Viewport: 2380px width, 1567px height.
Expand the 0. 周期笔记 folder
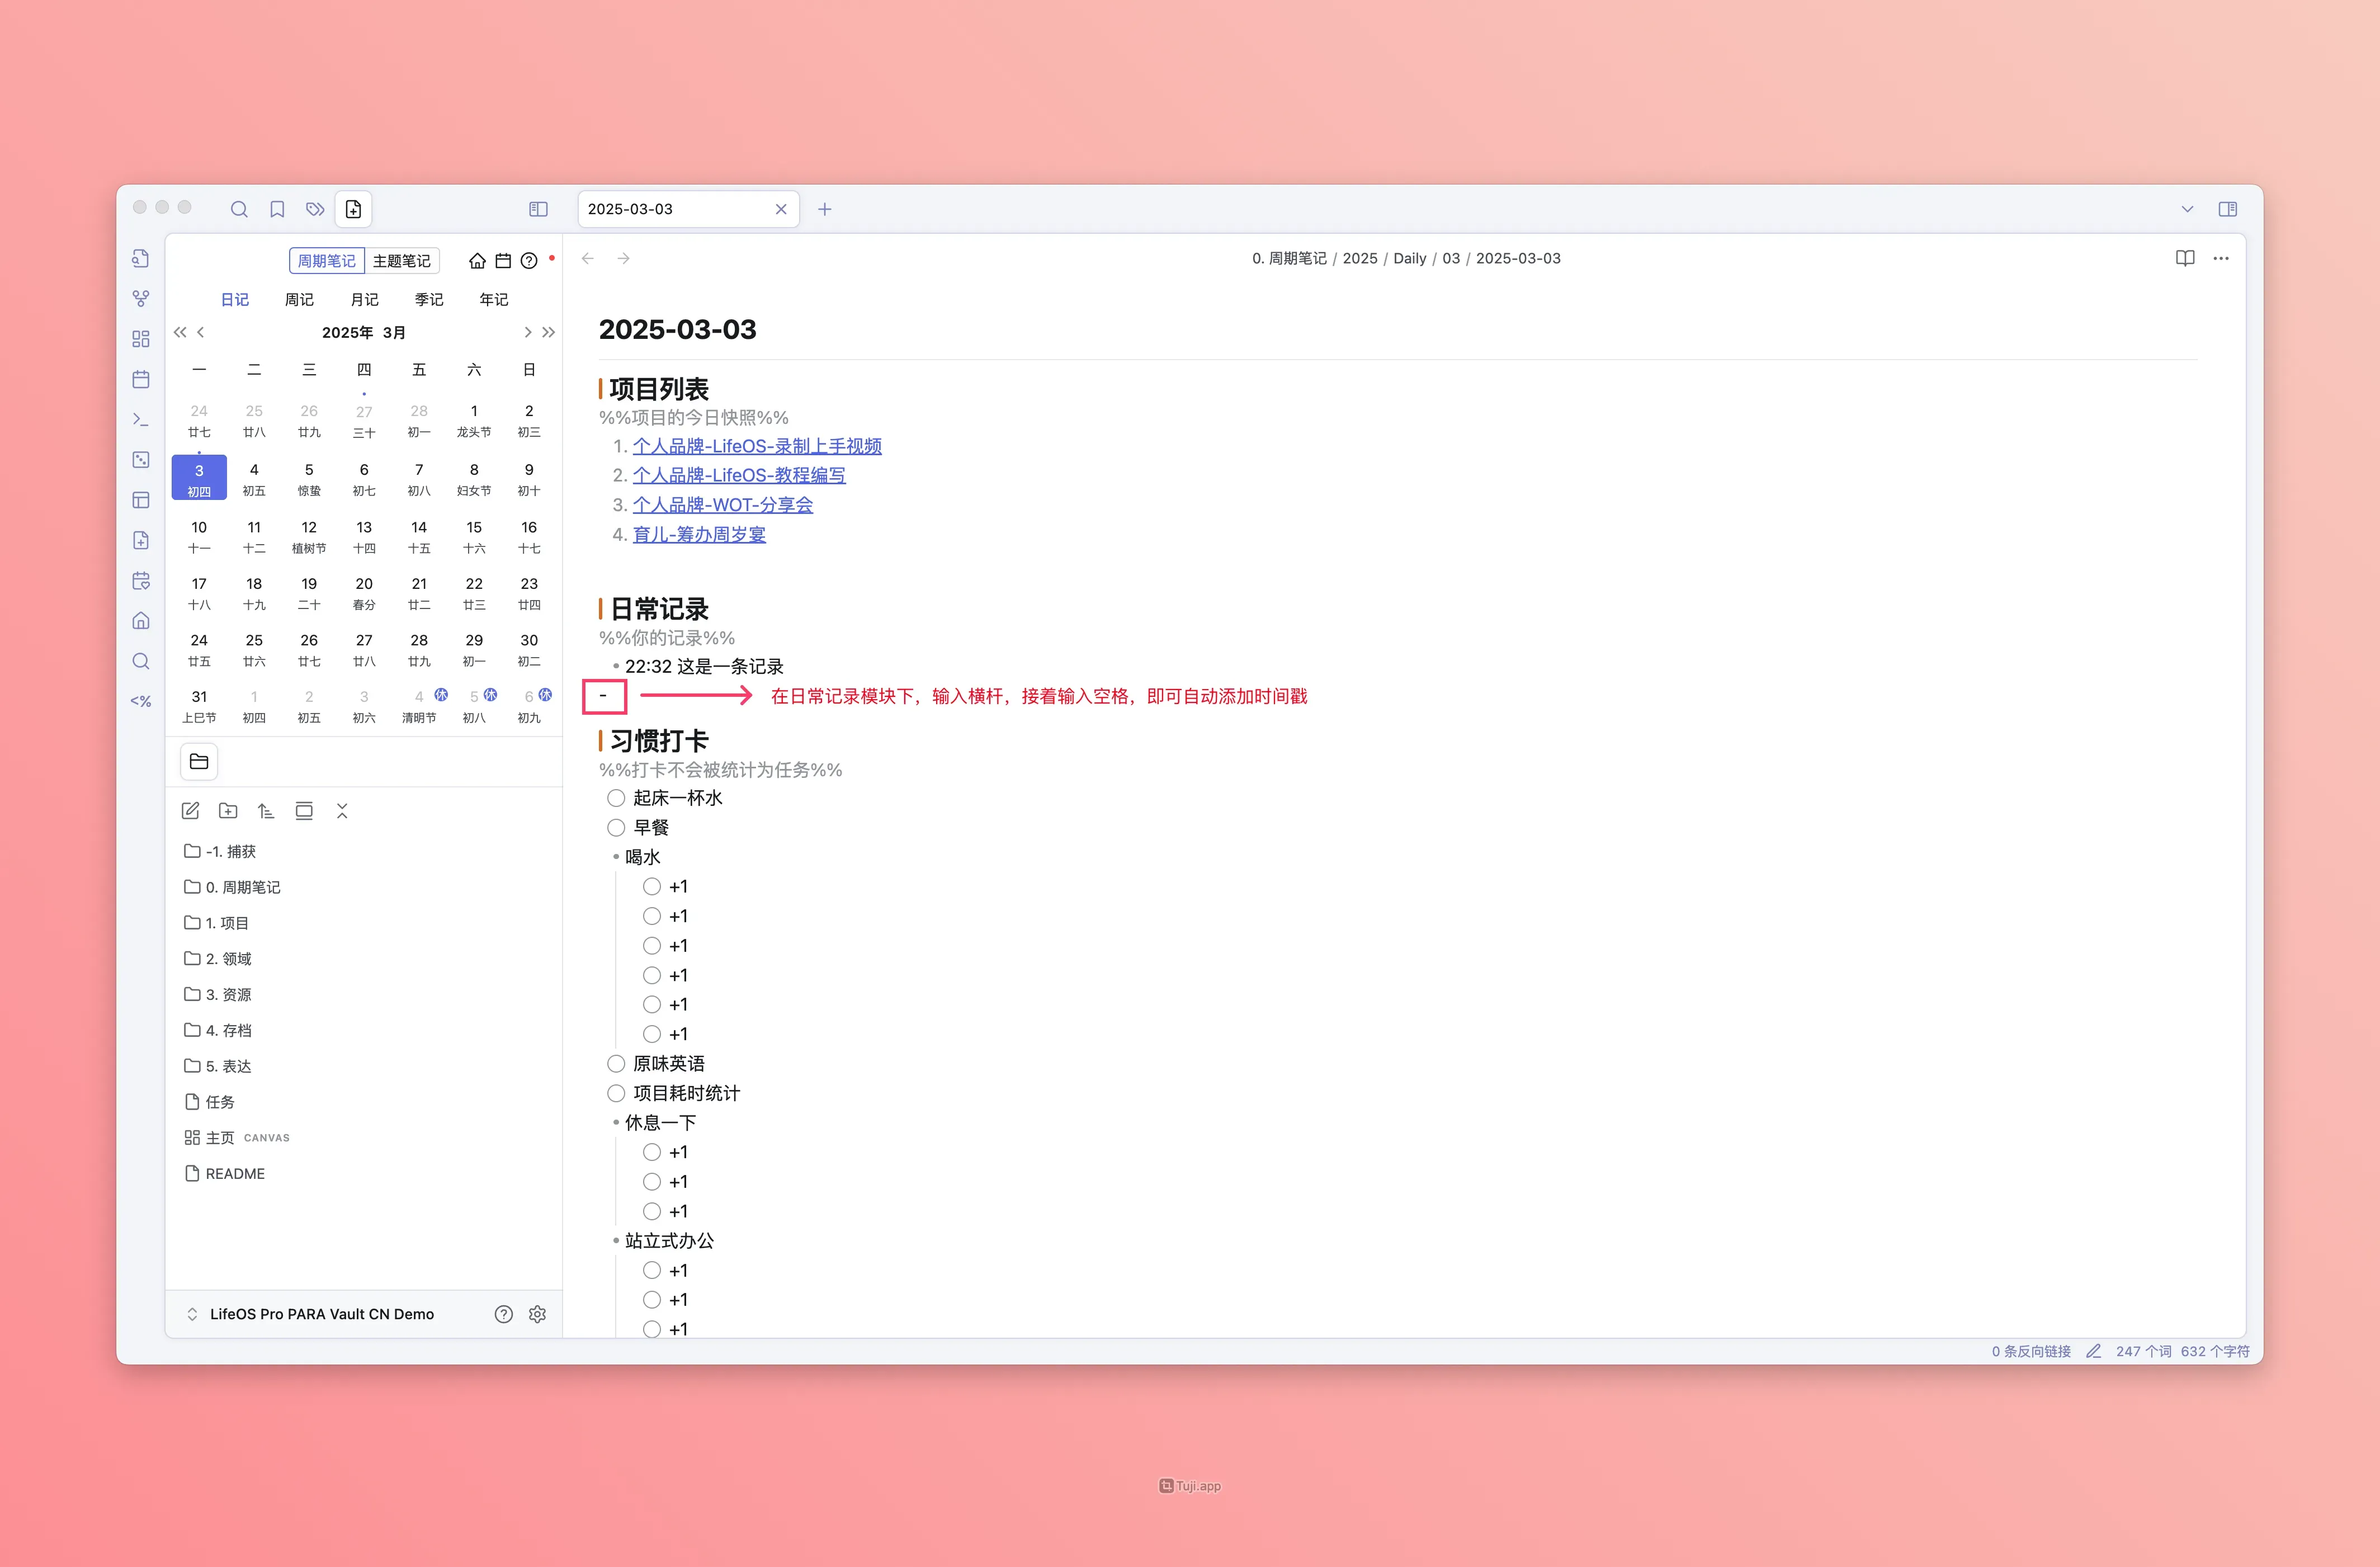tap(242, 887)
